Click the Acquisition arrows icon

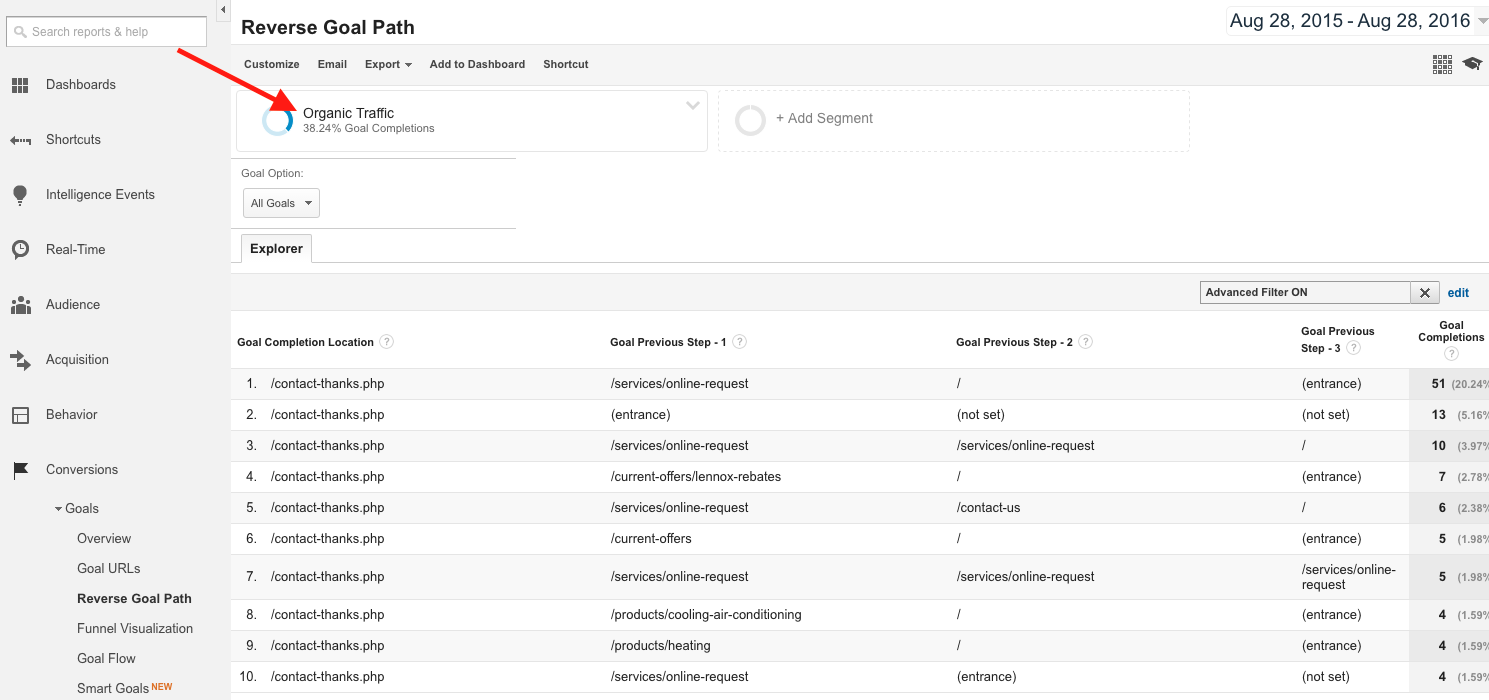point(20,360)
